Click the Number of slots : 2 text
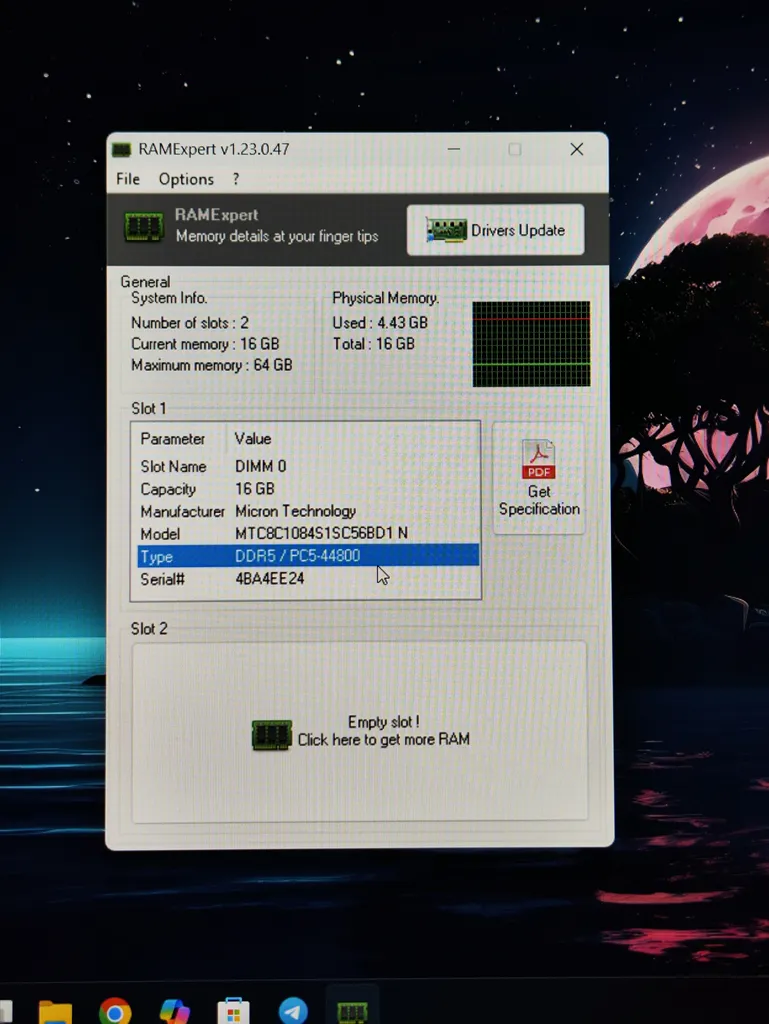 pyautogui.click(x=189, y=323)
